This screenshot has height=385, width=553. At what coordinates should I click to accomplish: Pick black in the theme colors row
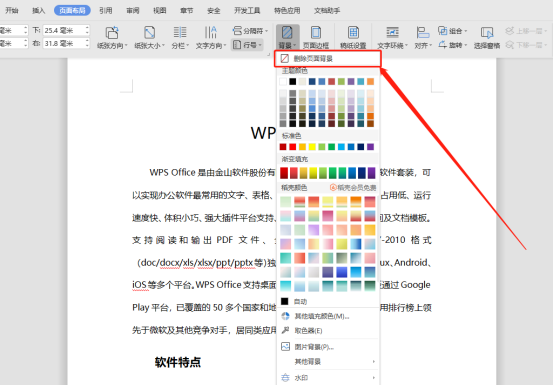[293, 81]
